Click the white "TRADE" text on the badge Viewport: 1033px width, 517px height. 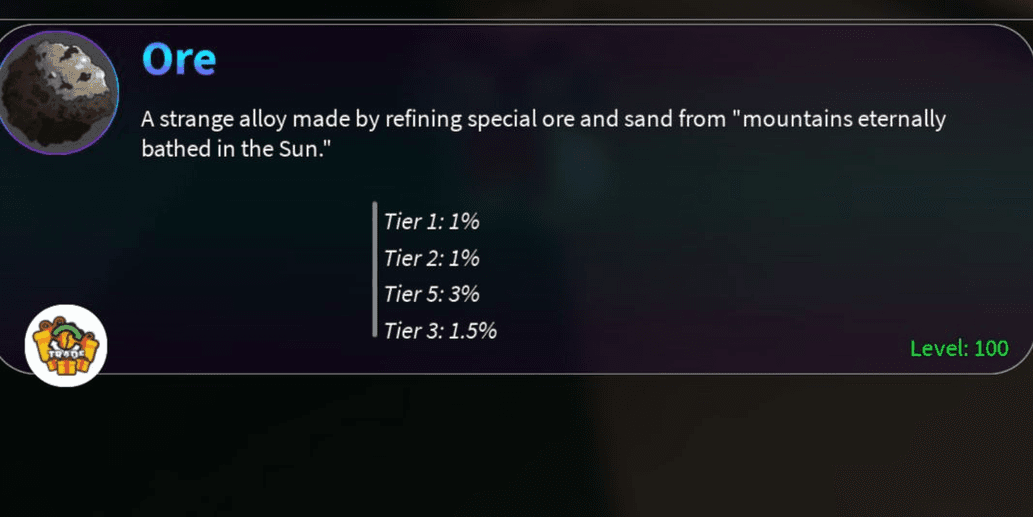(66, 353)
